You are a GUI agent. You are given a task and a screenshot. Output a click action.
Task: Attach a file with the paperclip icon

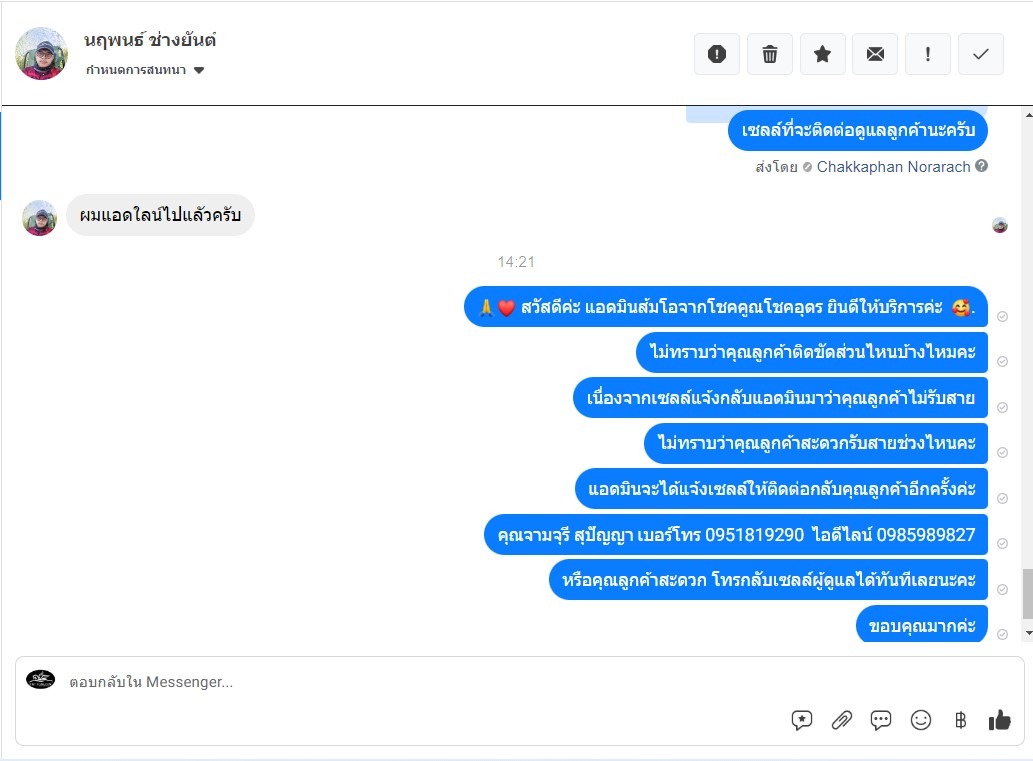click(841, 720)
